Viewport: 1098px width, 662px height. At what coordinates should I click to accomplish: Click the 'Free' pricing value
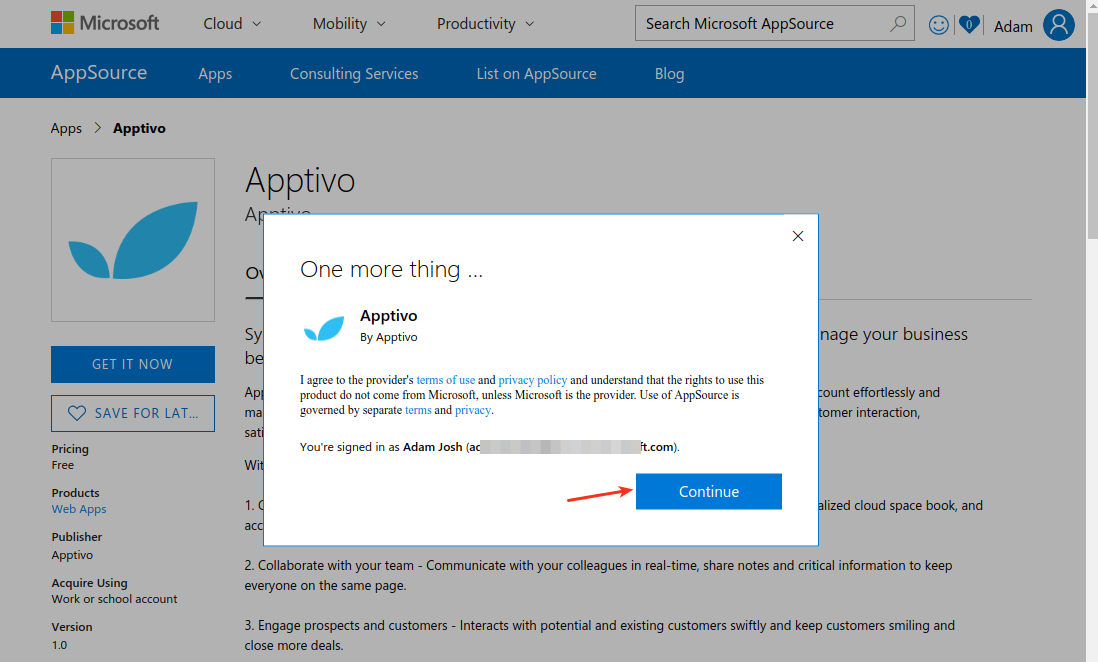pos(62,465)
